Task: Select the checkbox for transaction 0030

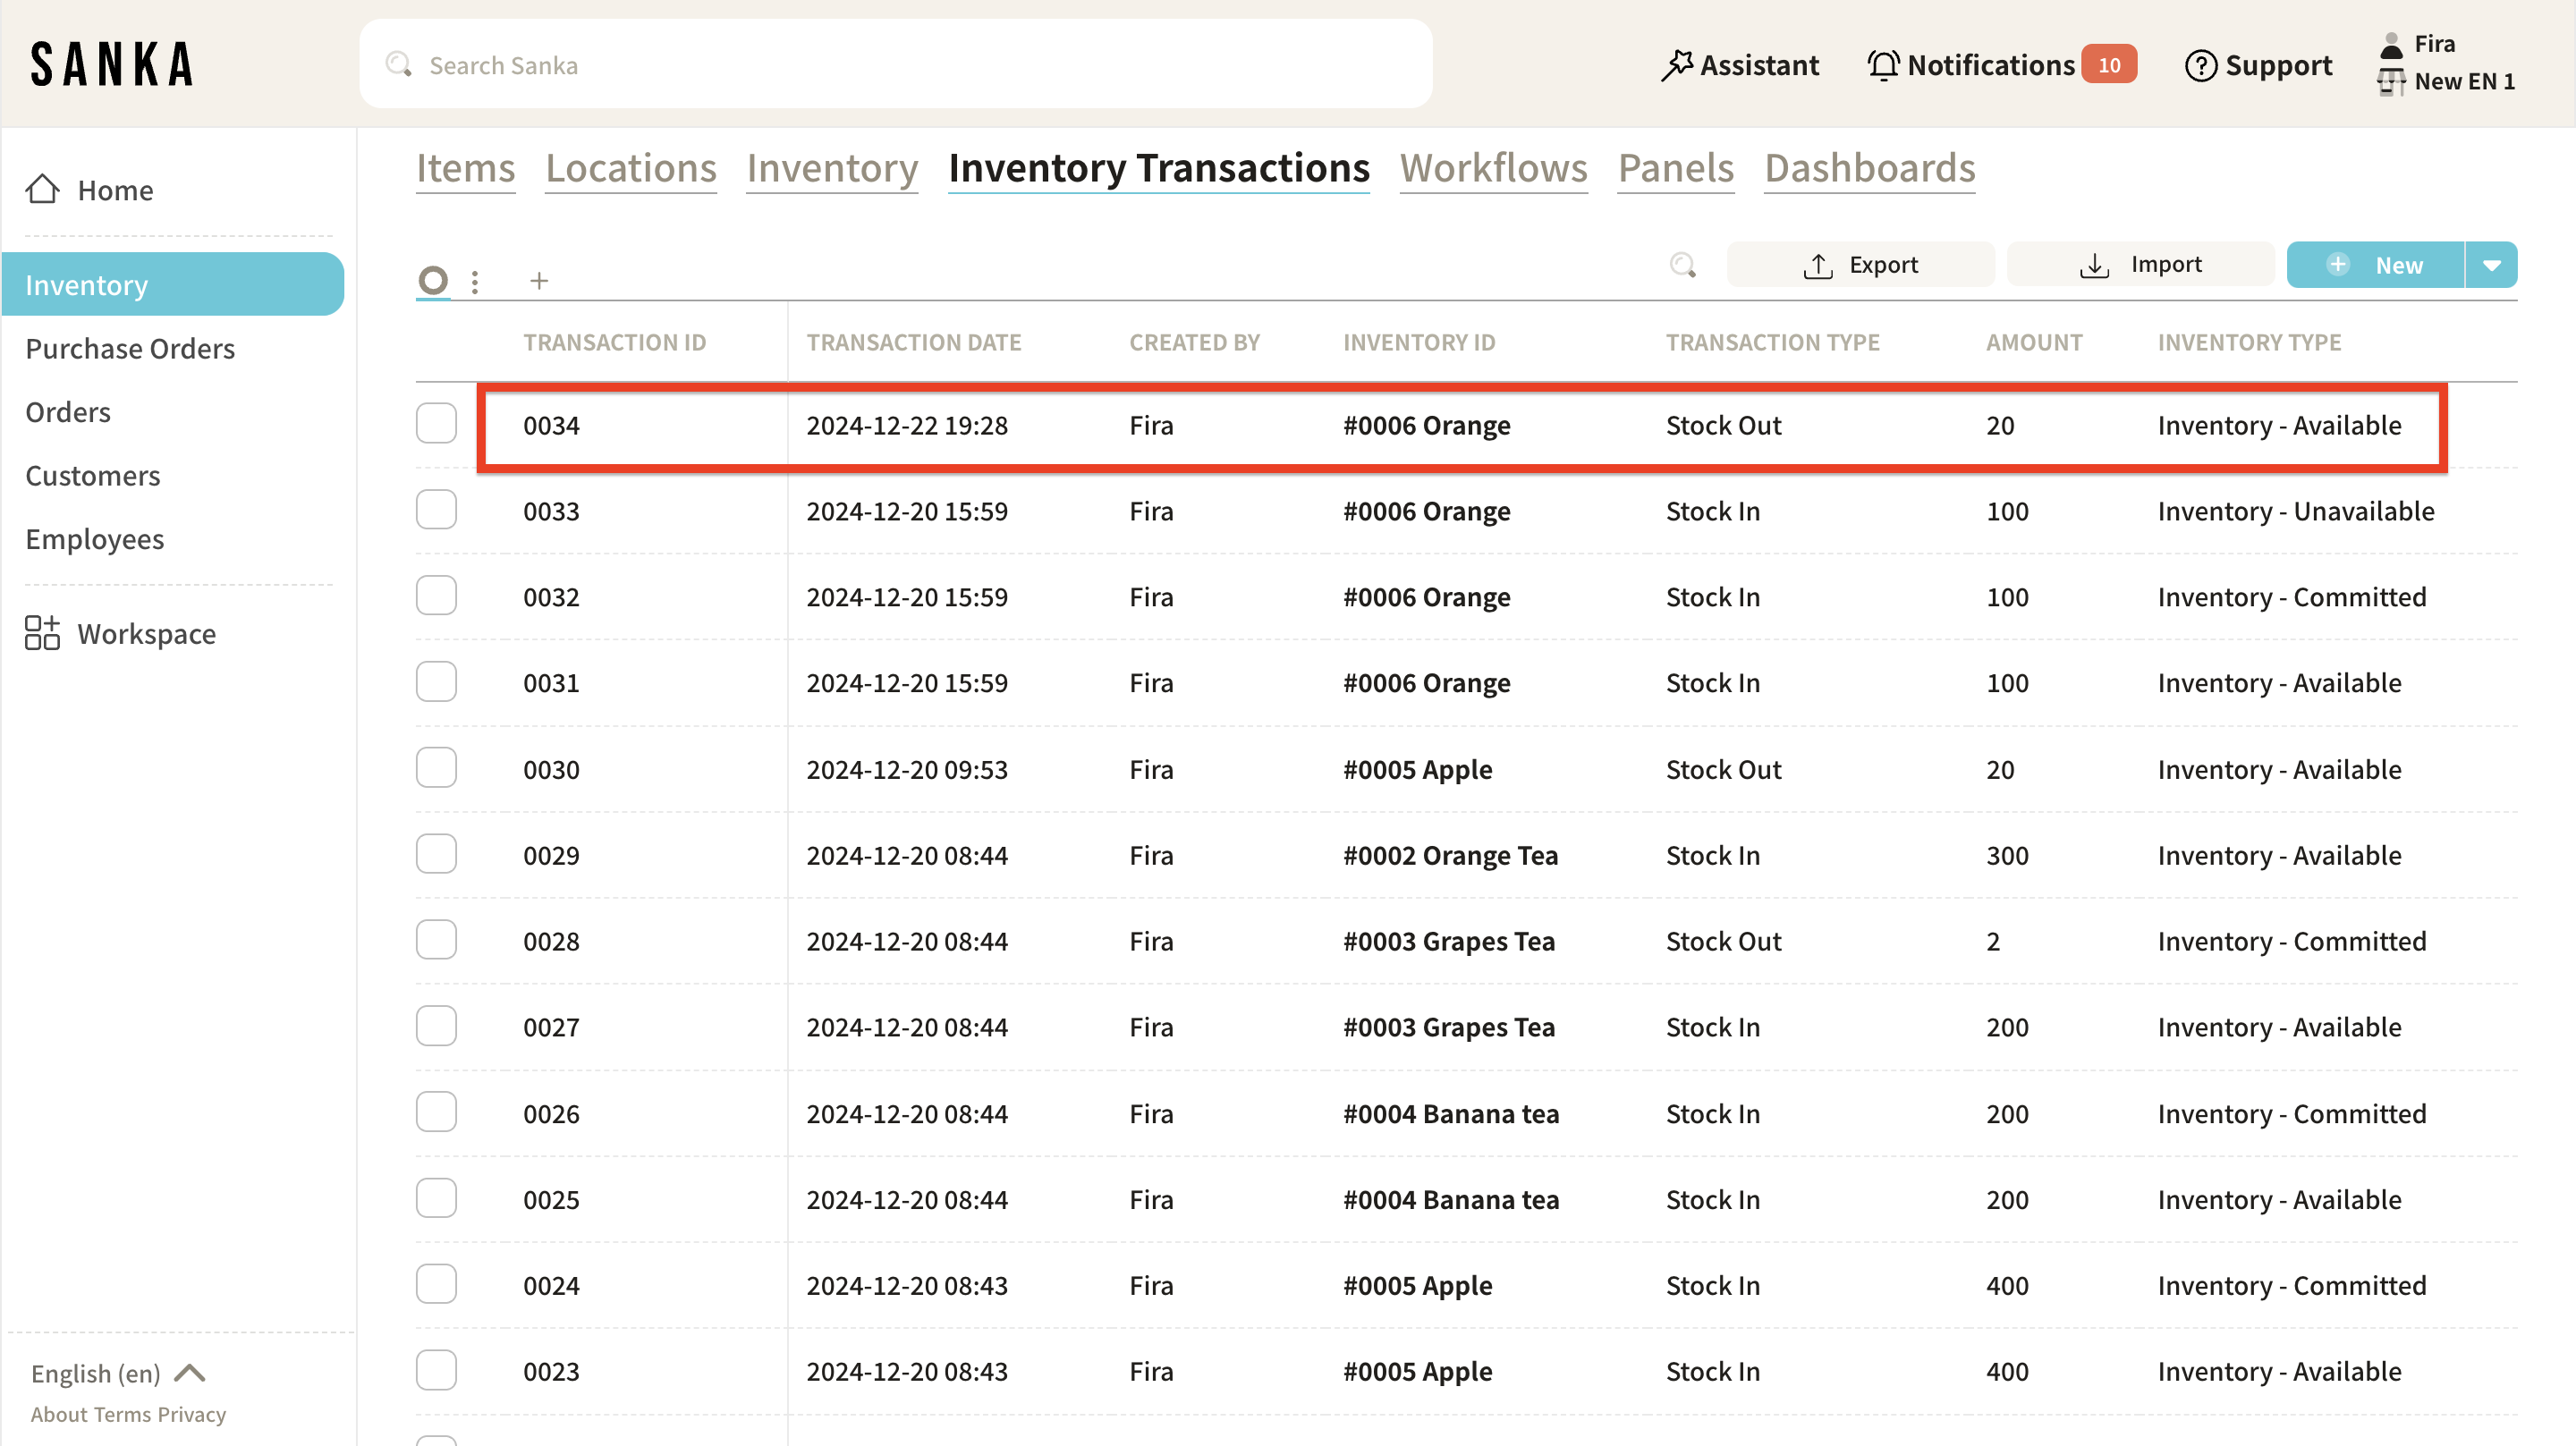Action: [436, 768]
